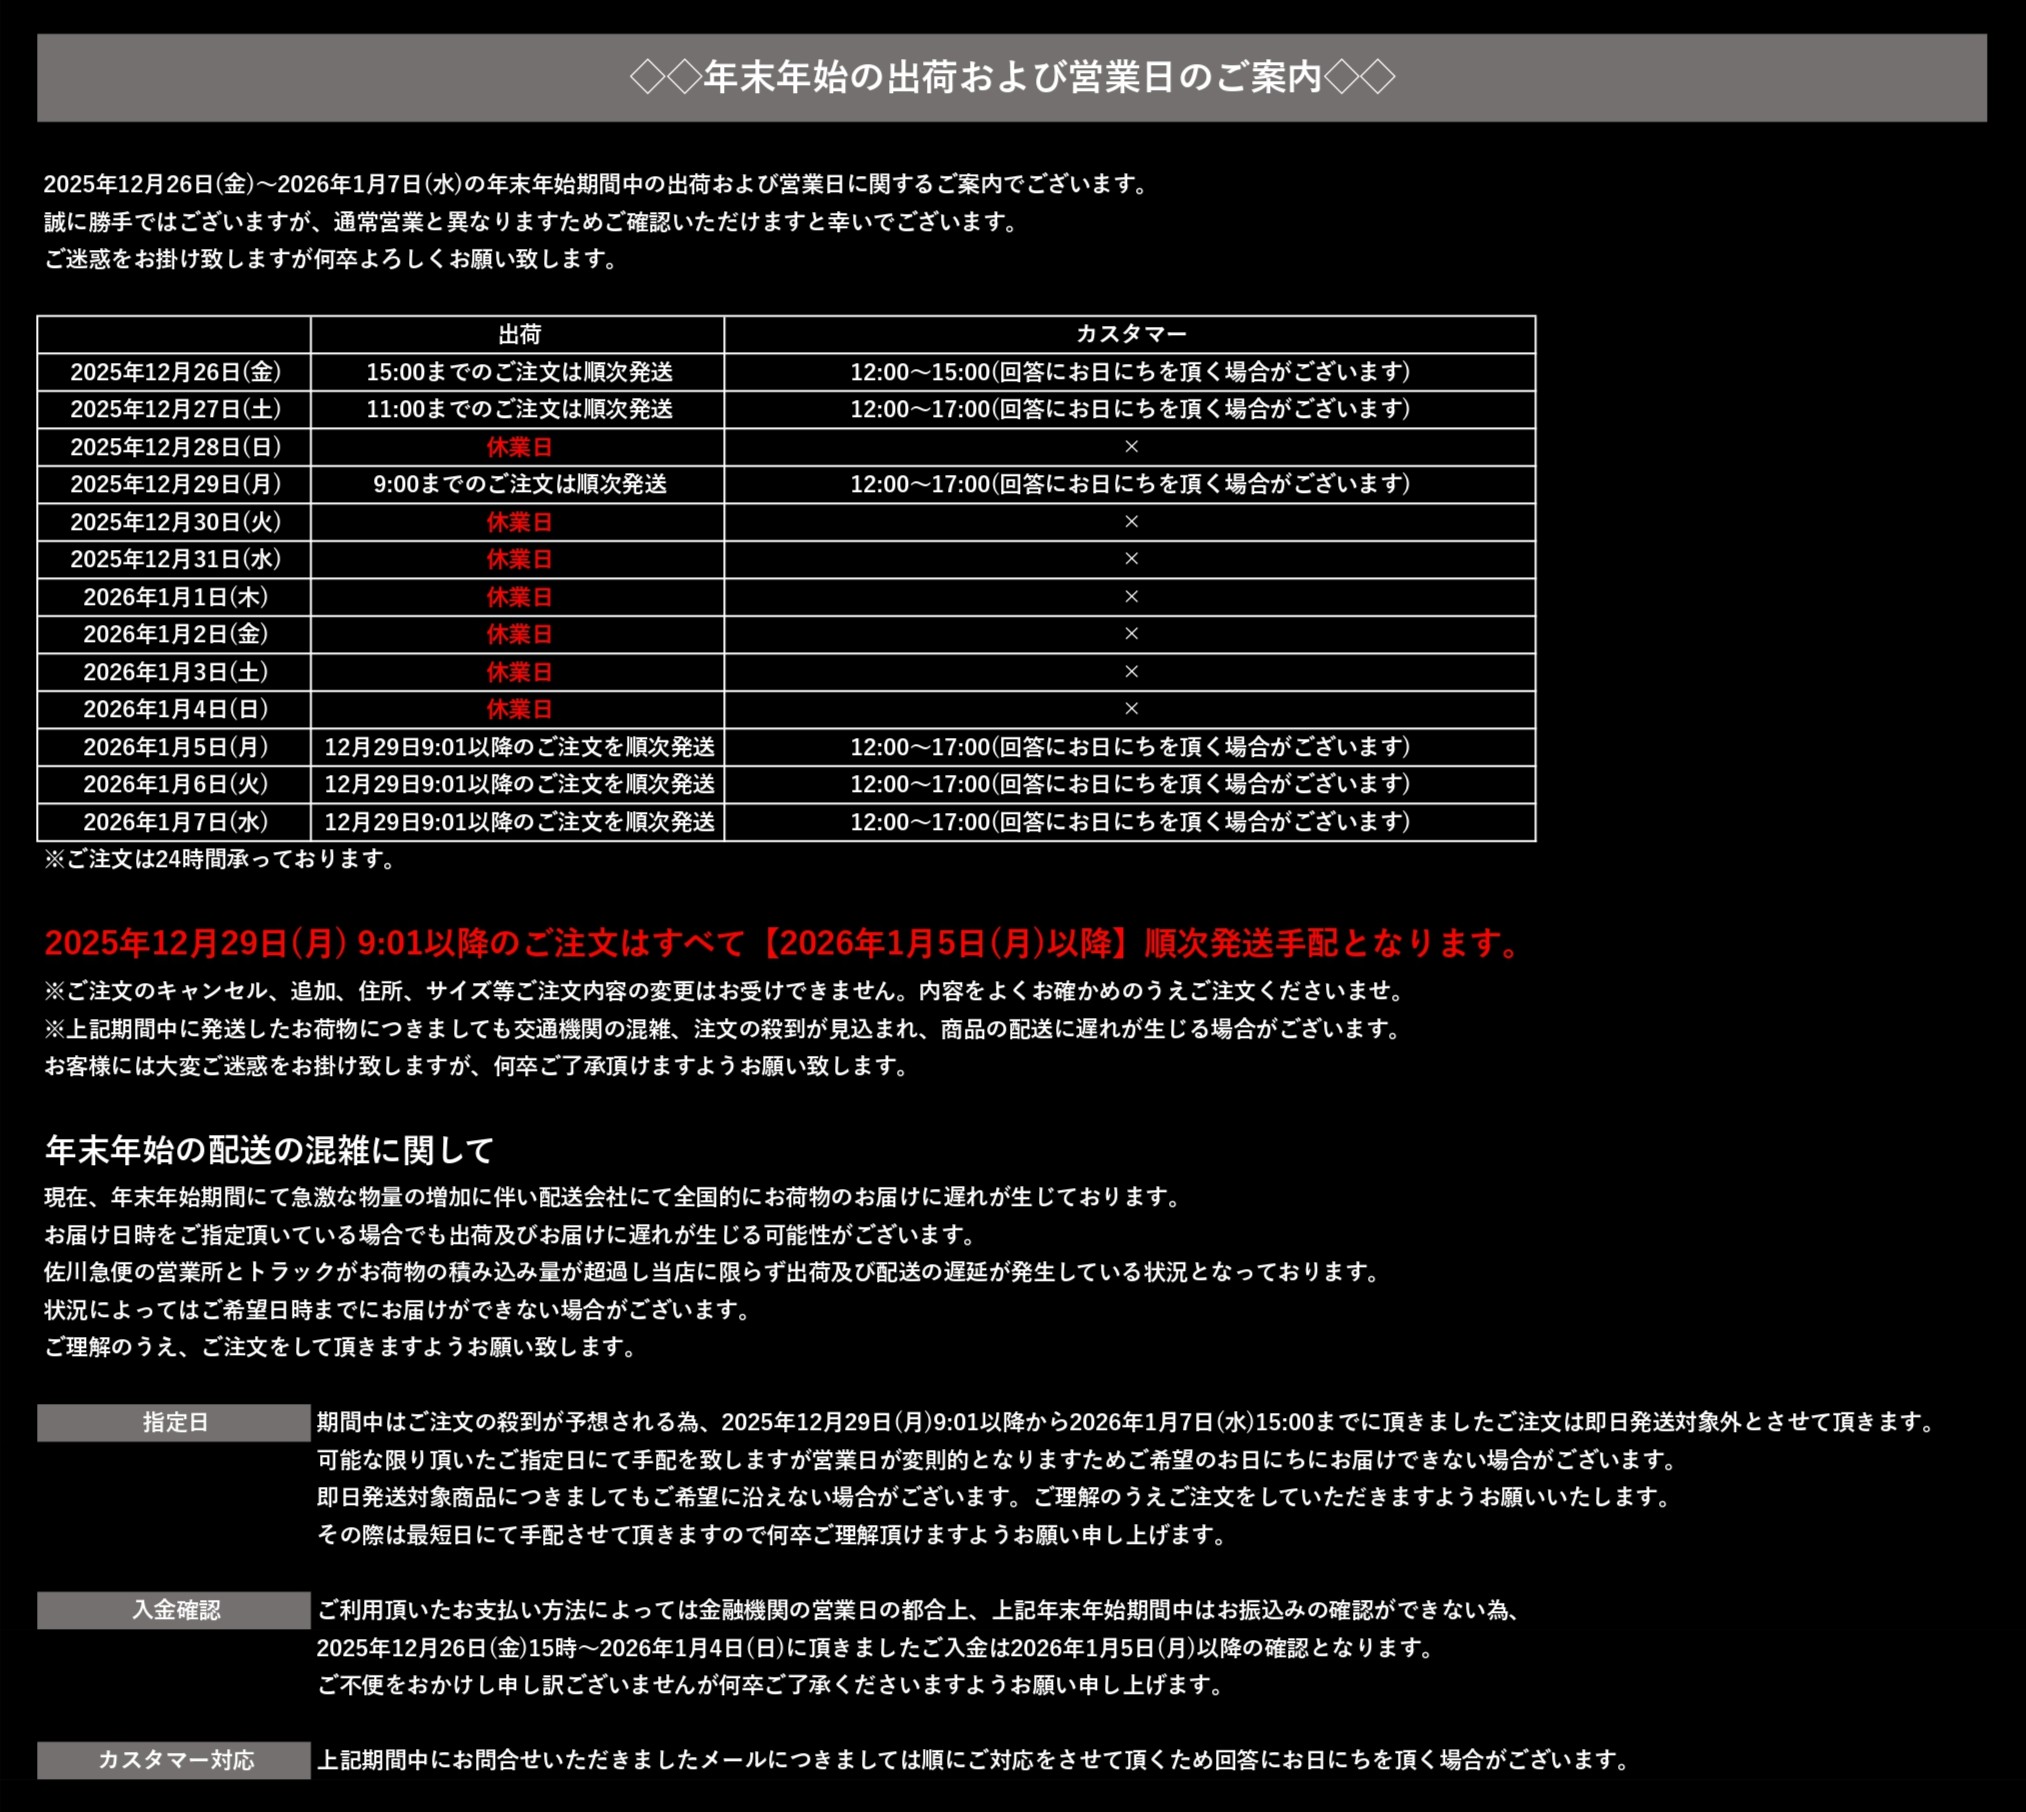The image size is (2026, 1812).
Task: Click the red 休業日 text for 12月28日
Action: point(519,447)
